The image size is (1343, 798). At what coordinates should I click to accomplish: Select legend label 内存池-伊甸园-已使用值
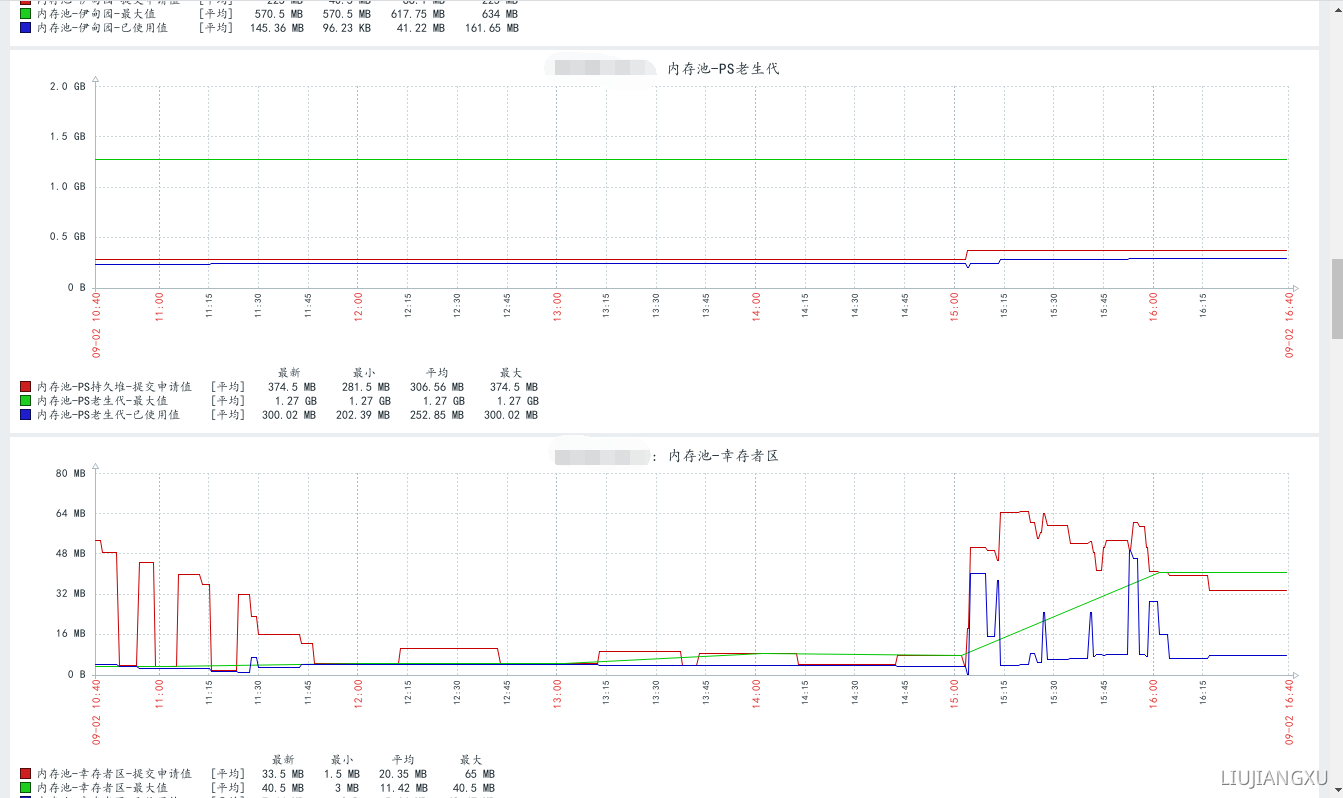click(x=102, y=28)
